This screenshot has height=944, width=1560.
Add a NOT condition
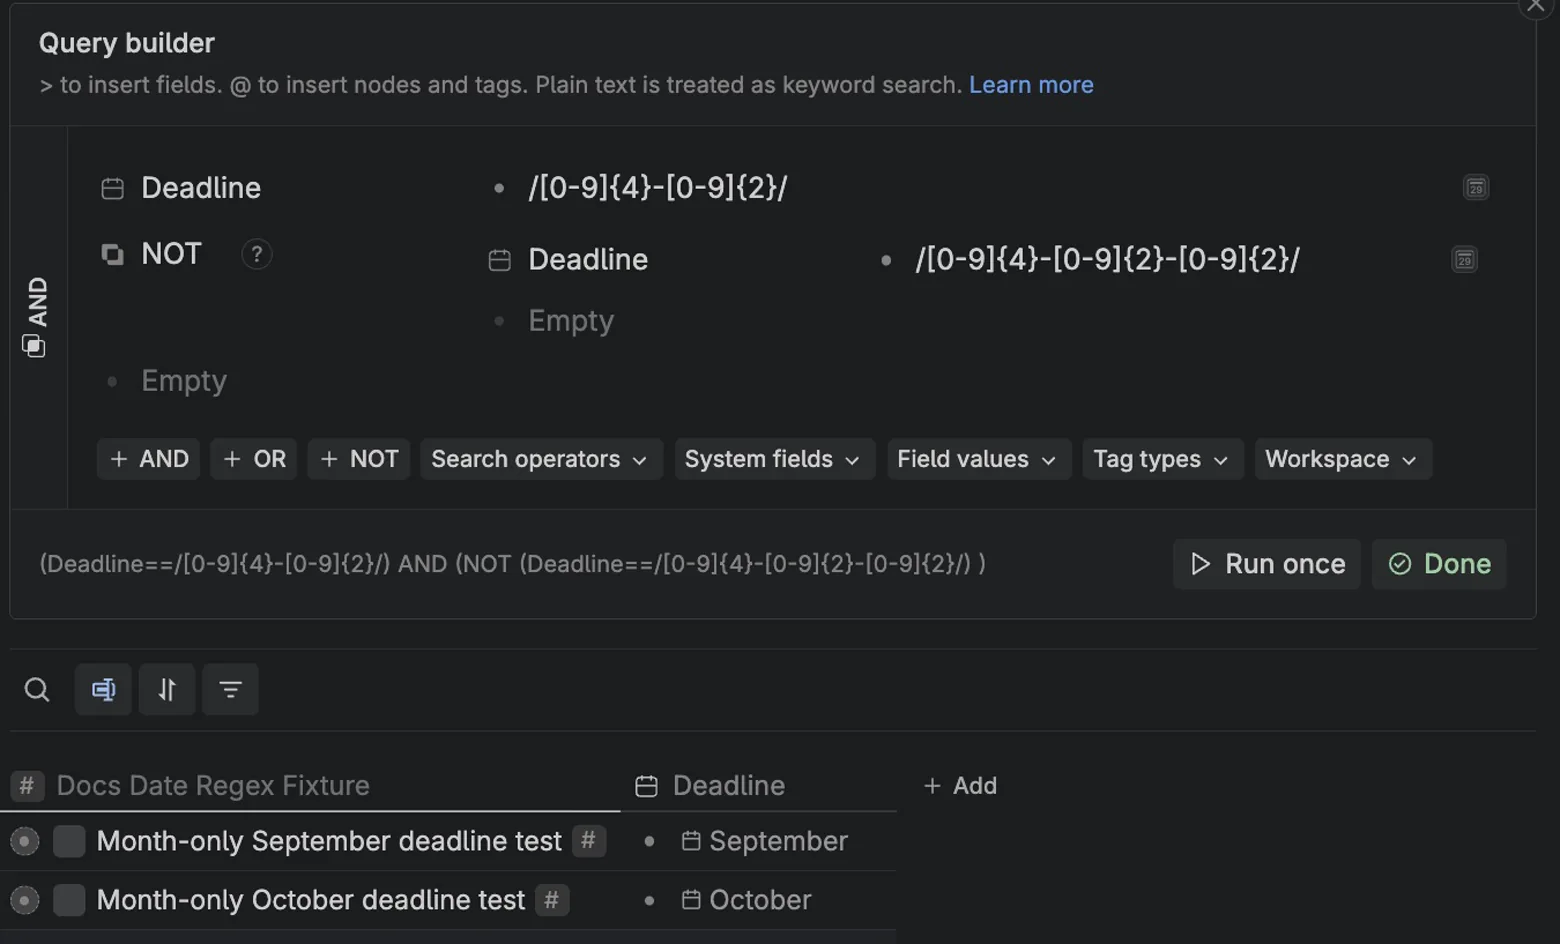pos(359,459)
